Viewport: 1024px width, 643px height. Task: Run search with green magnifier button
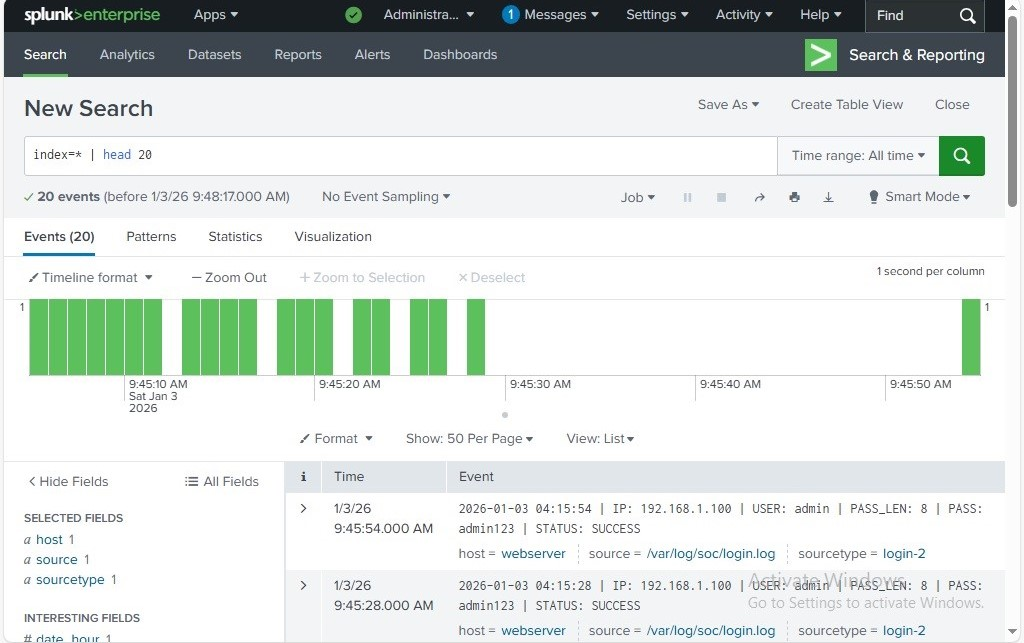[961, 155]
